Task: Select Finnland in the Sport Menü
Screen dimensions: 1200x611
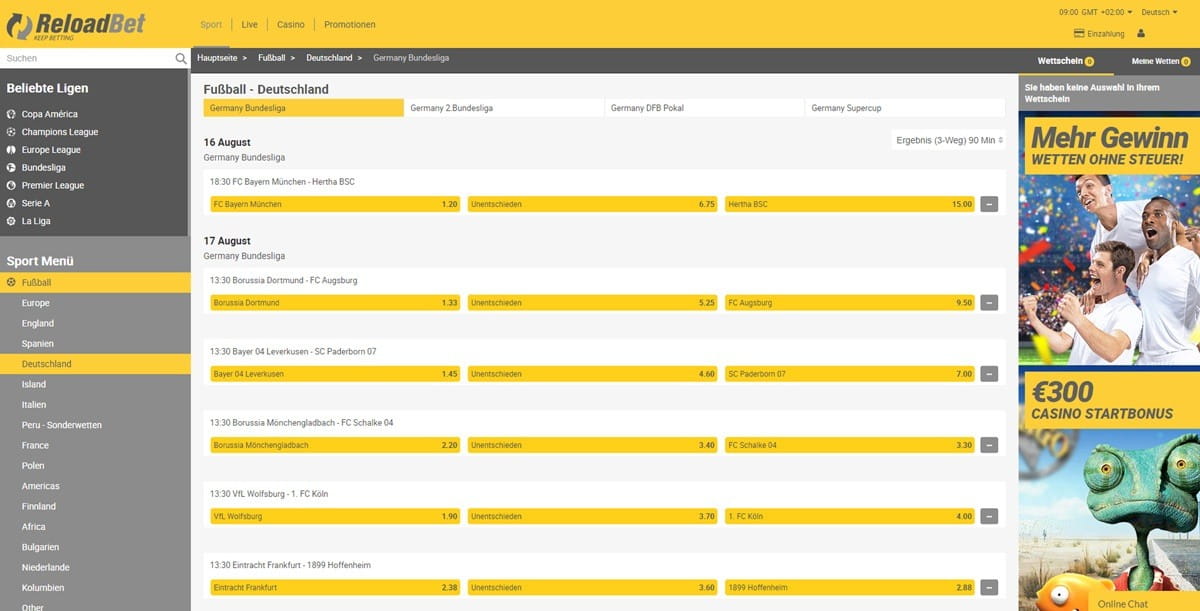Action: point(95,506)
